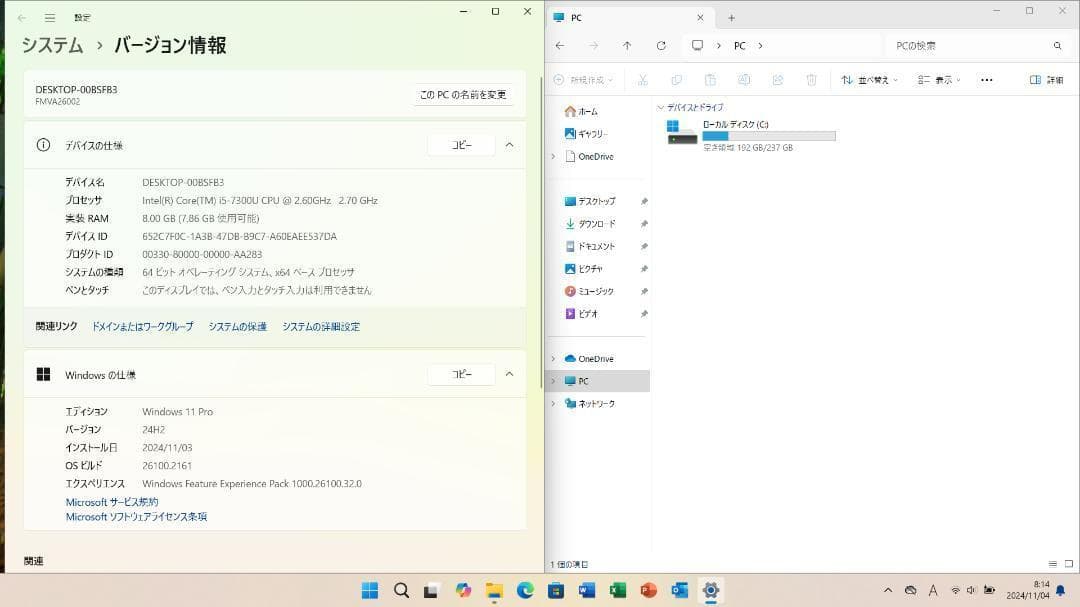The height and width of the screenshot is (607, 1080).
Task: Open the See more ellipsis menu in Explorer
Action: tap(986, 80)
